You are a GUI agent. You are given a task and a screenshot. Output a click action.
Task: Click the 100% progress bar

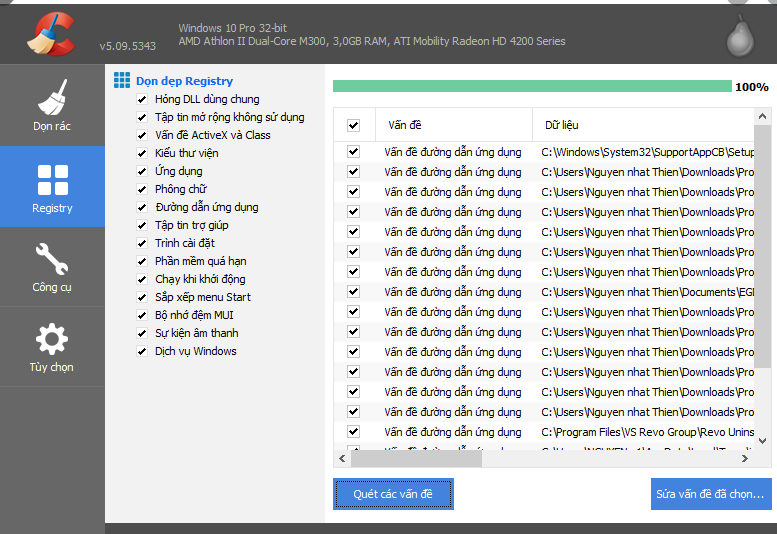pyautogui.click(x=532, y=86)
